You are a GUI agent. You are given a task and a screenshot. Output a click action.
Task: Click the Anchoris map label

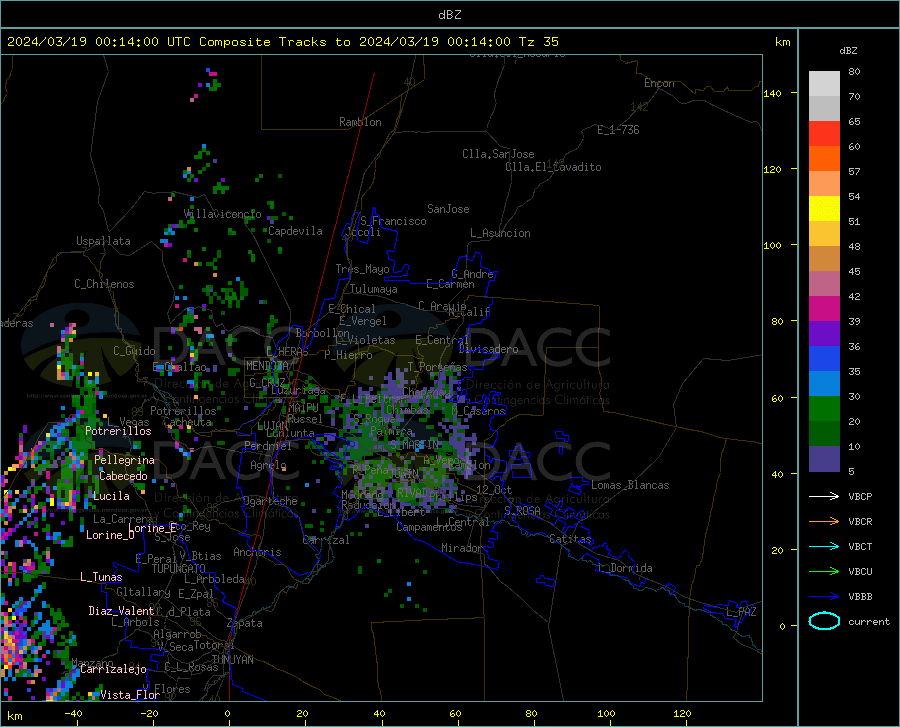257,552
